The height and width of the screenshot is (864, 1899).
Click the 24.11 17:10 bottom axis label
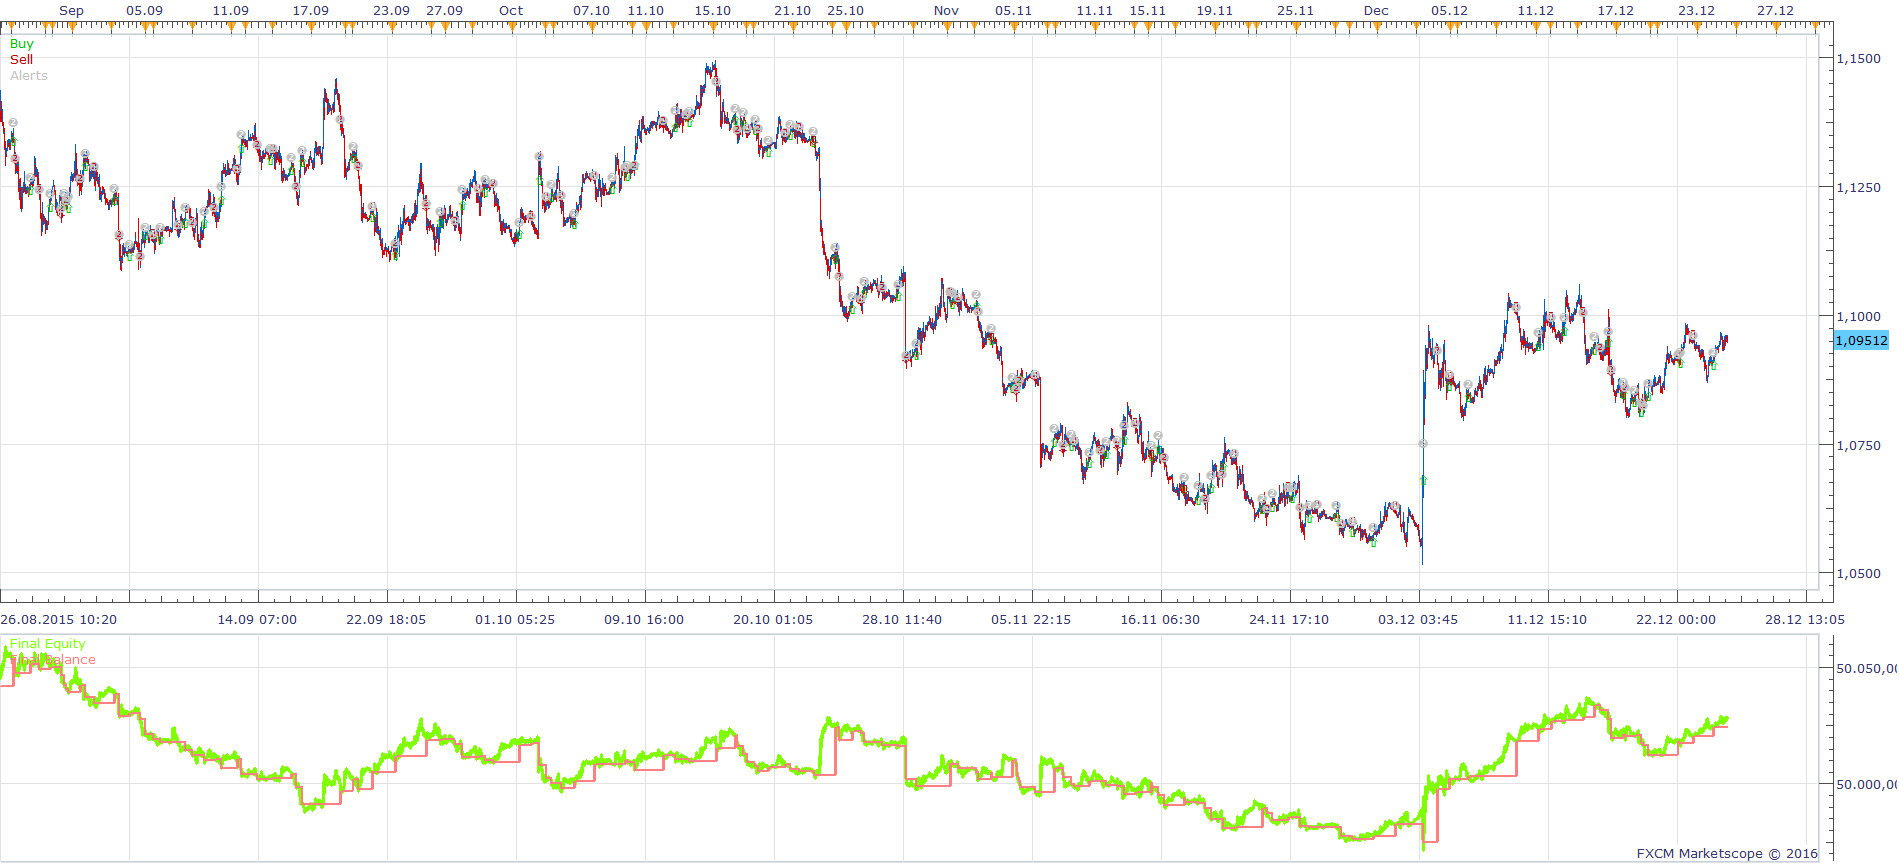(1289, 620)
